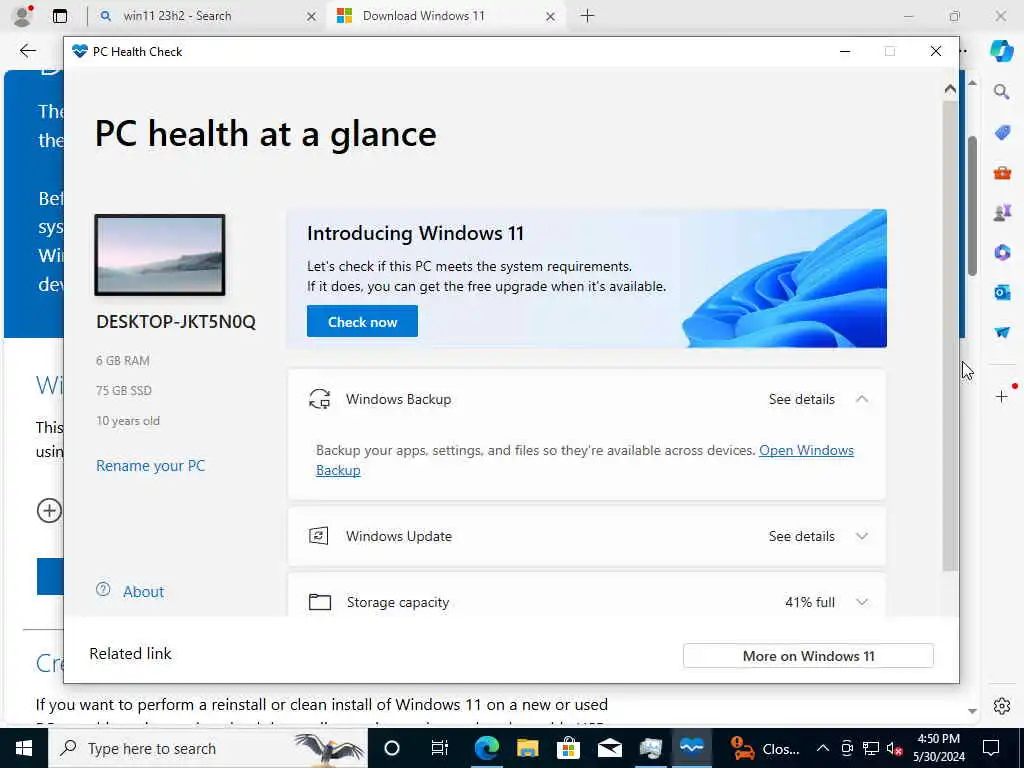Viewport: 1024px width, 768px height.
Task: Click the 10 years old text
Action: click(128, 421)
